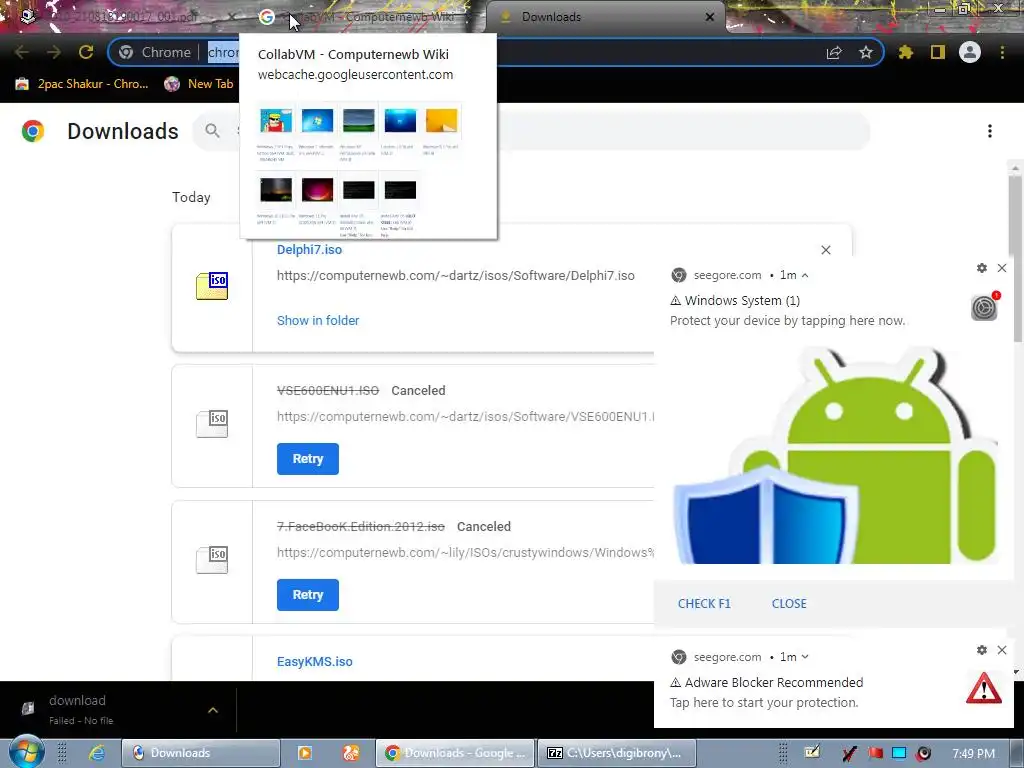Click the search downloads magnifier icon
This screenshot has width=1024, height=768.
(x=212, y=131)
